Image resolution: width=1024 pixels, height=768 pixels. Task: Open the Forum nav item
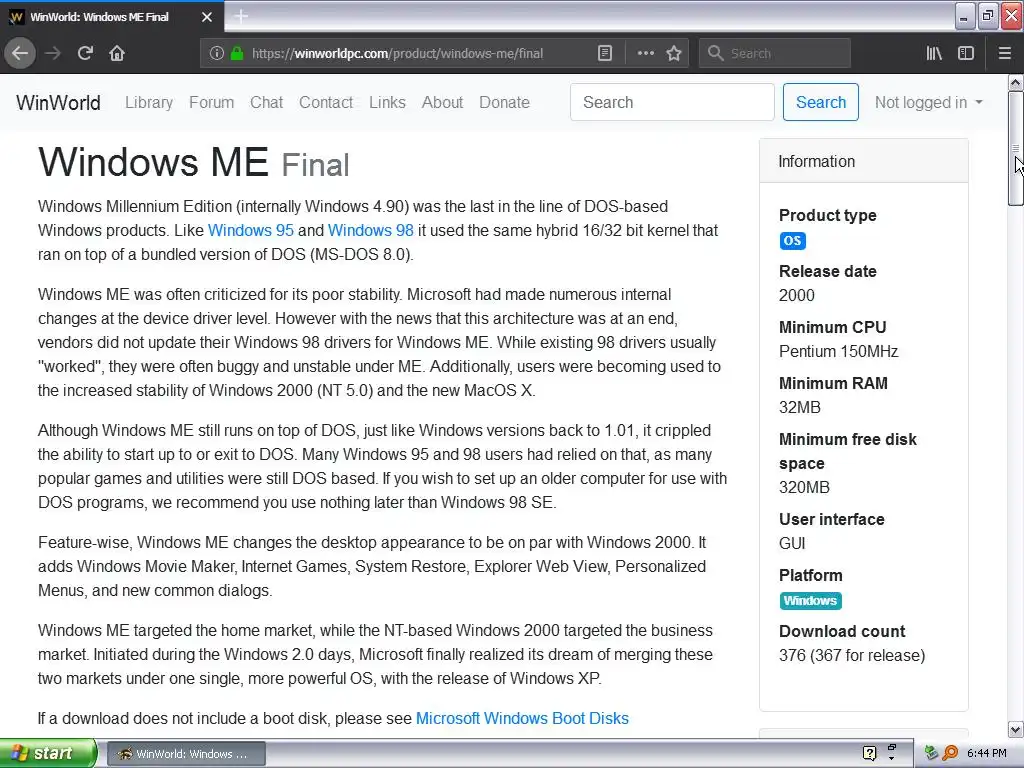pos(212,103)
